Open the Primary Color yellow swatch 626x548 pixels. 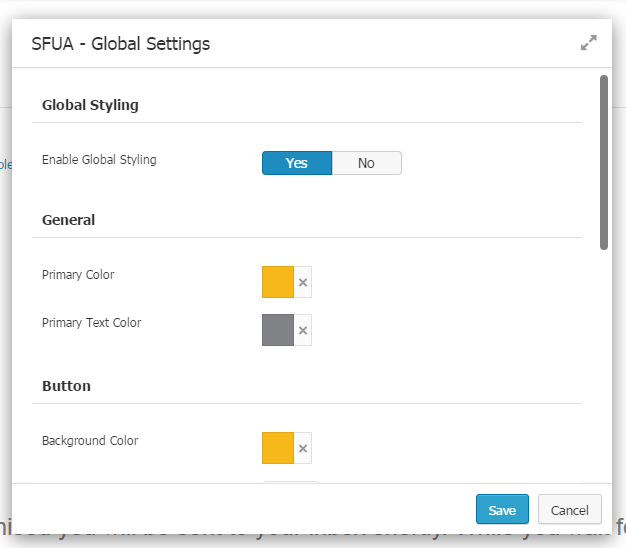click(278, 282)
